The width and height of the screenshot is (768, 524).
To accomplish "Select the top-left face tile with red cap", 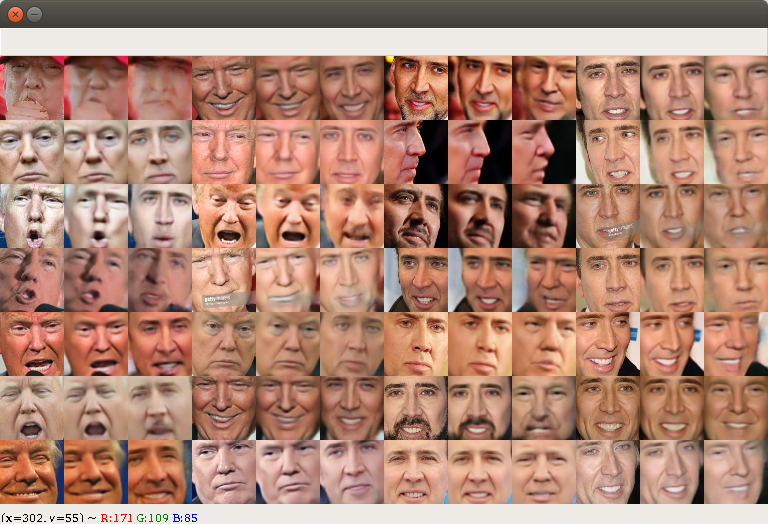I will [x=32, y=88].
